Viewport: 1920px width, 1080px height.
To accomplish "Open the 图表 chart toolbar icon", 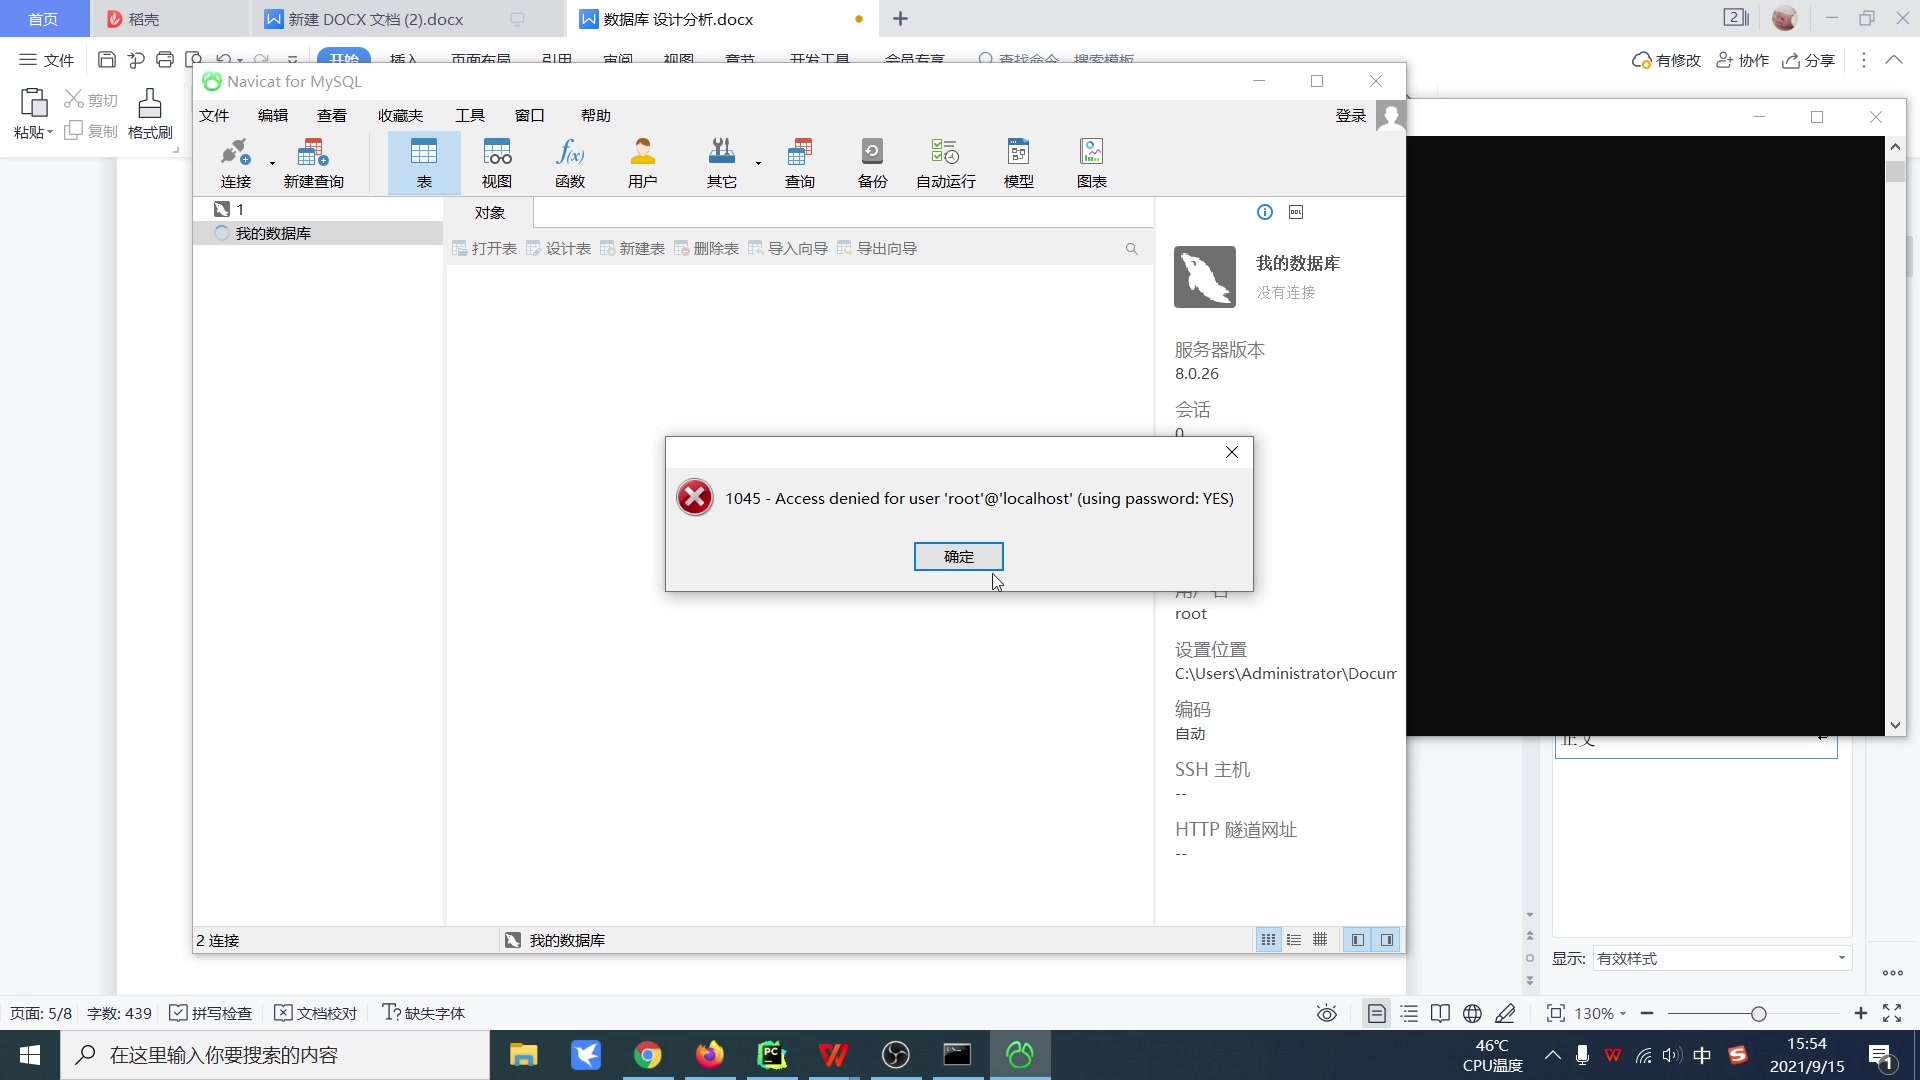I will pos(1092,163).
